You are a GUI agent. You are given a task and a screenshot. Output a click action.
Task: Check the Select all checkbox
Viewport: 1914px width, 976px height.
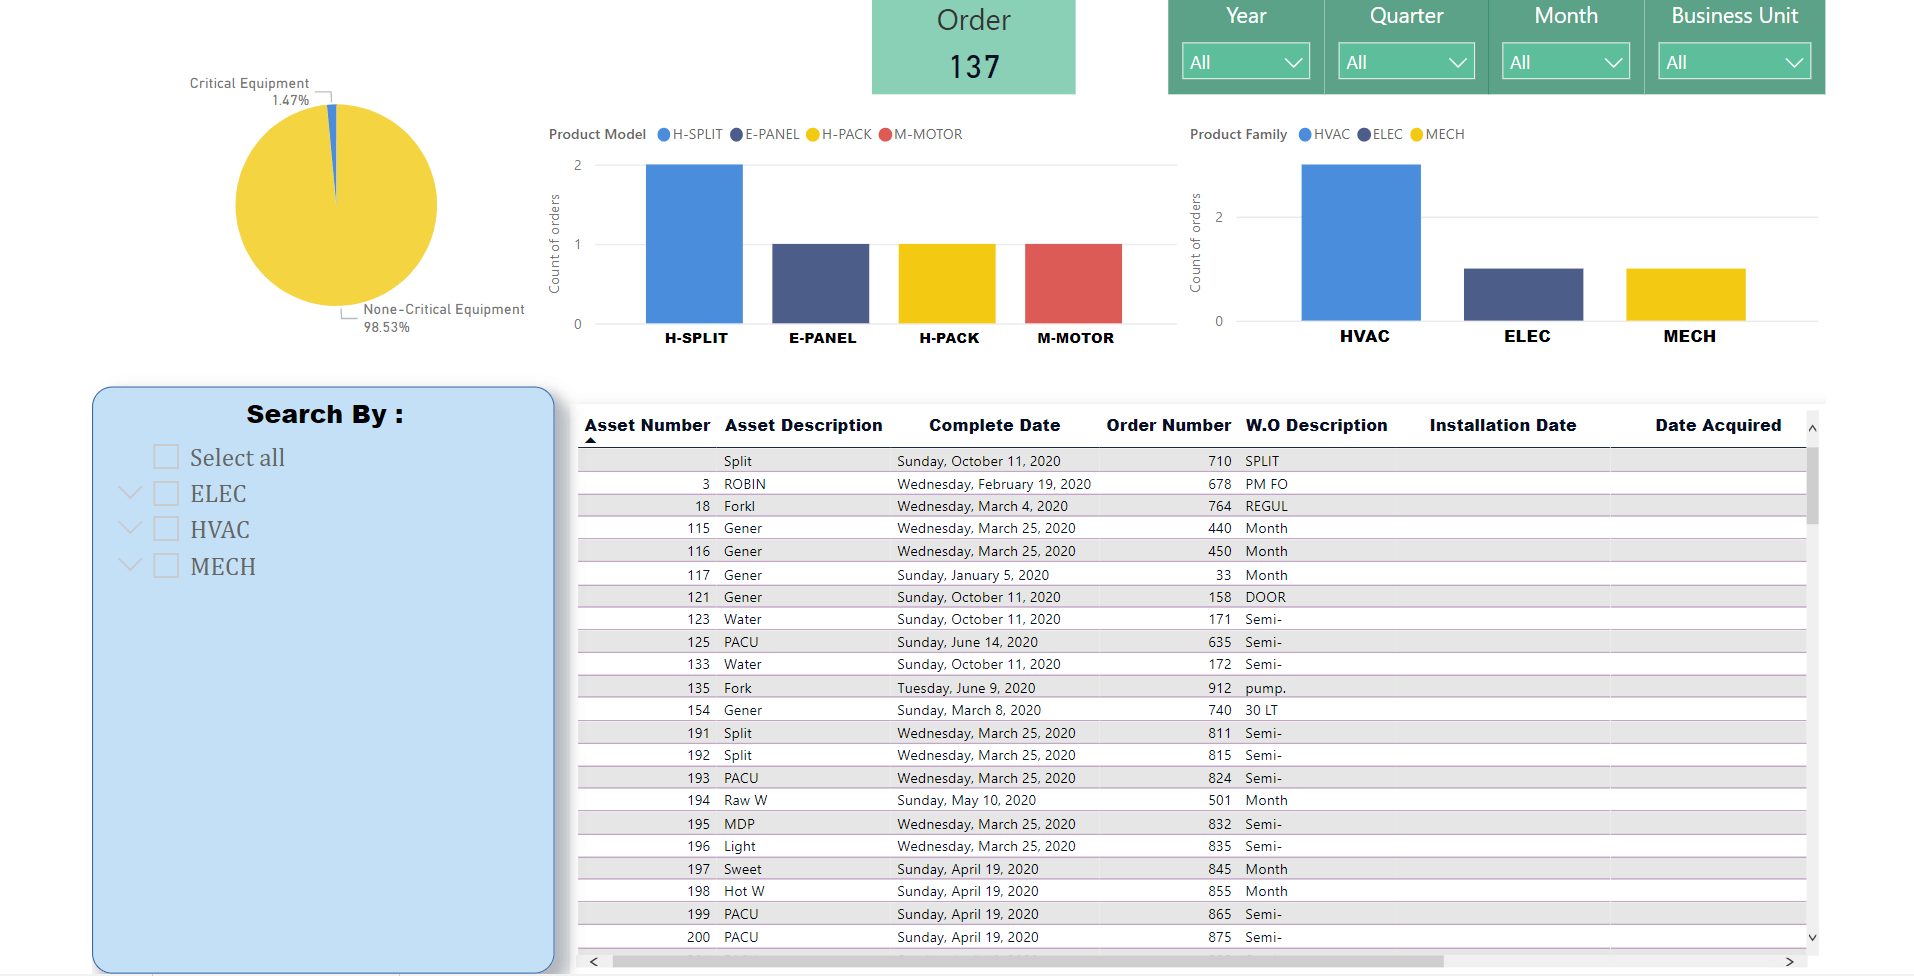point(165,456)
